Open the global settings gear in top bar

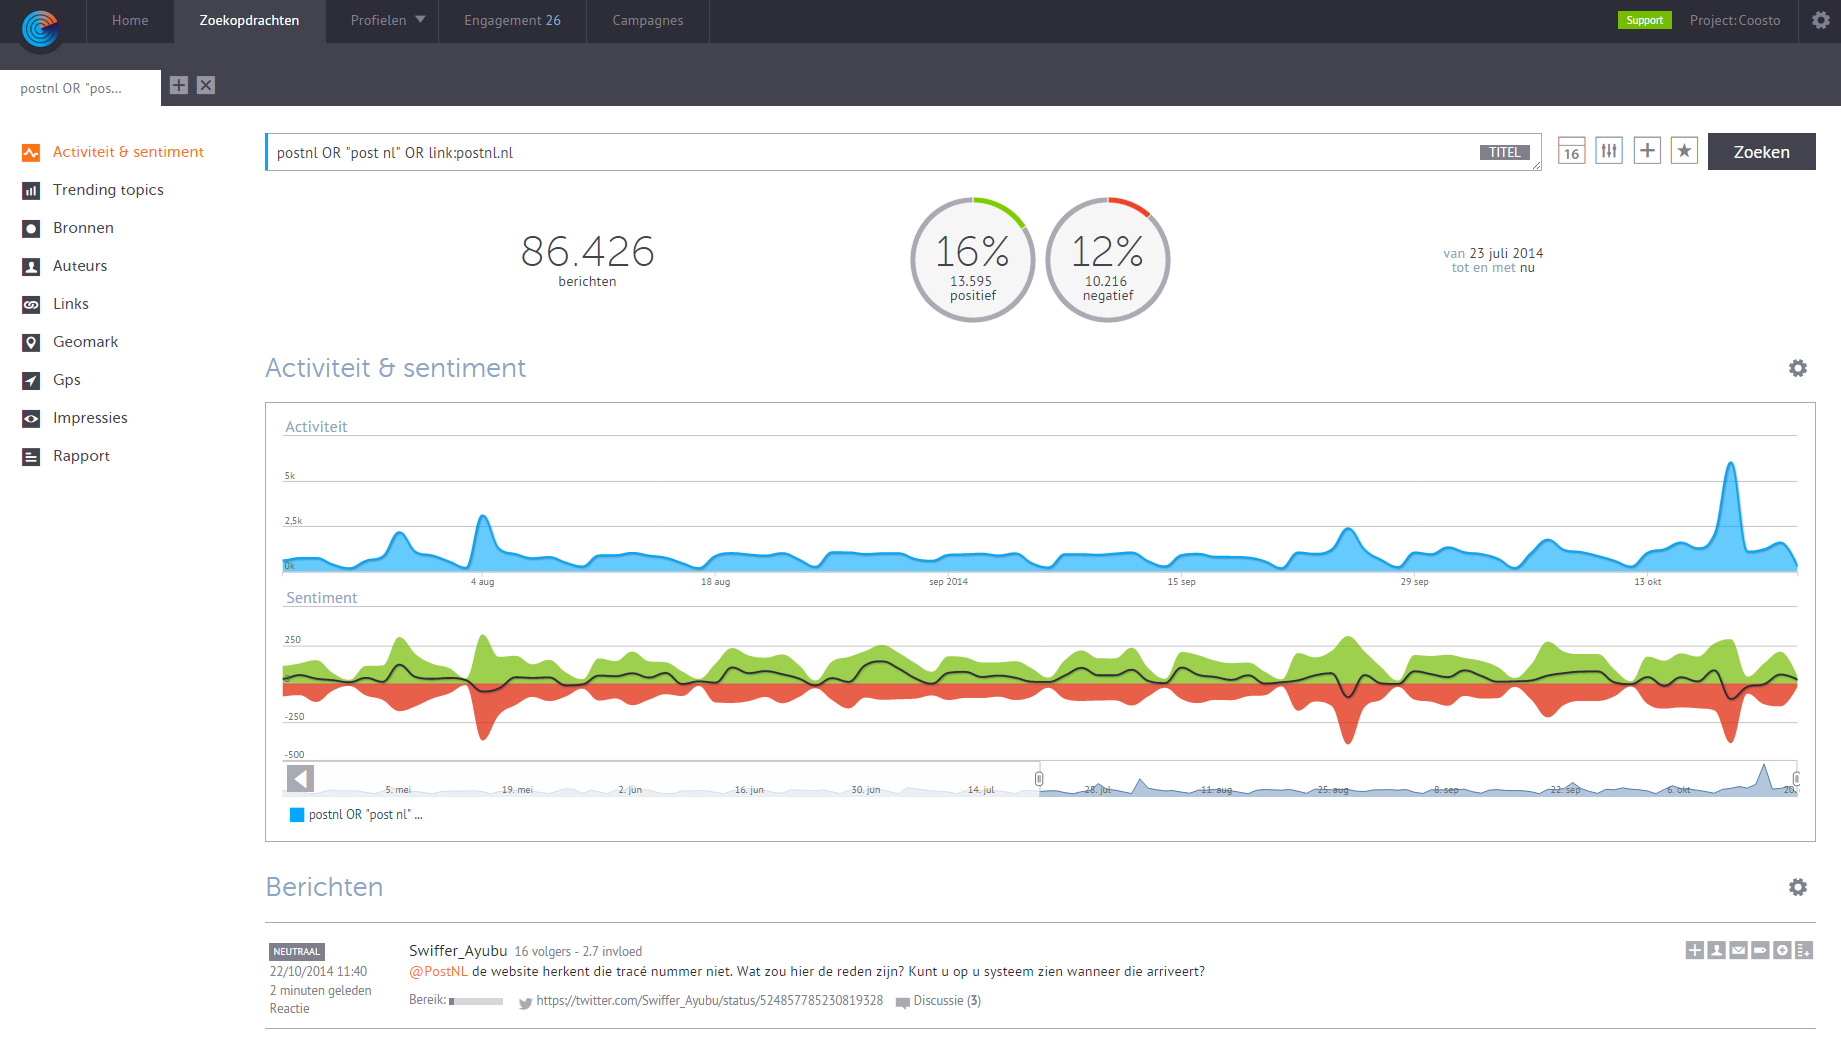tap(1820, 20)
